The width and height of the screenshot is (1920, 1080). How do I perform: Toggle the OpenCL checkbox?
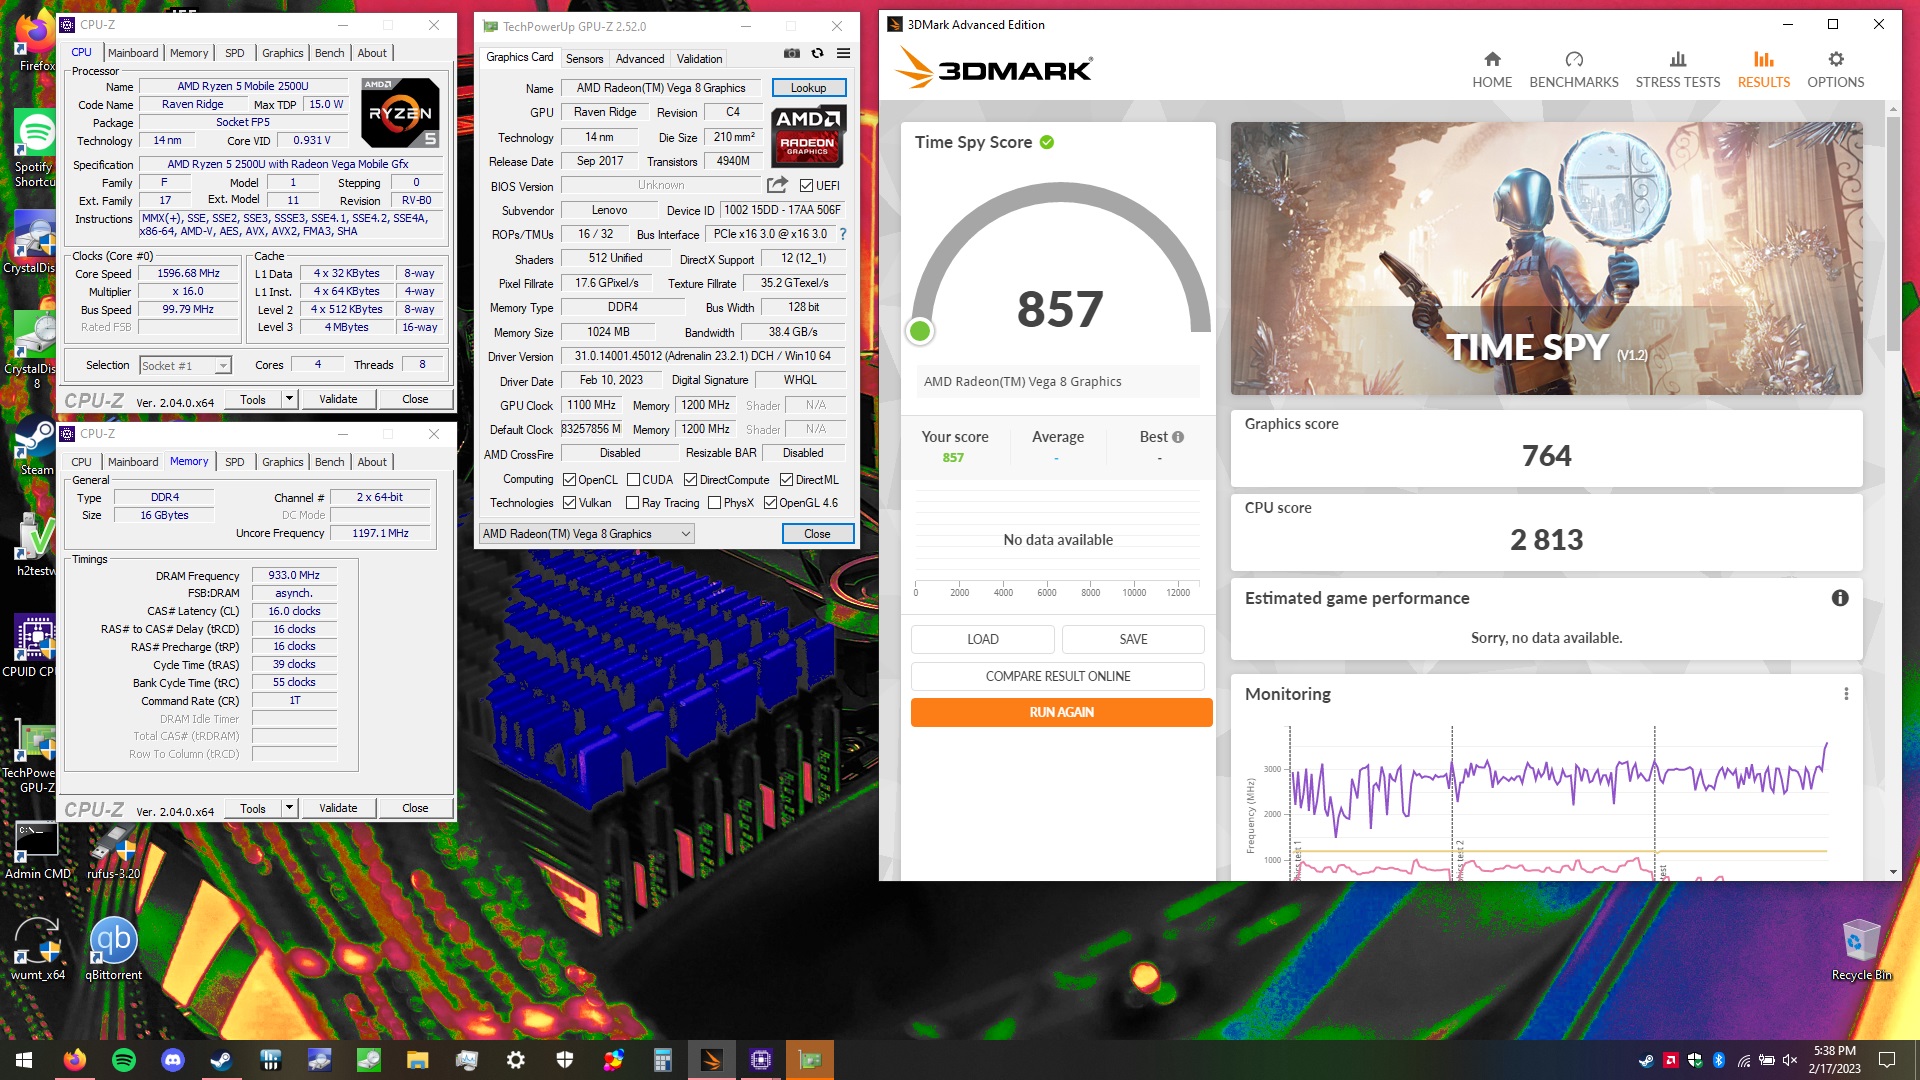(x=569, y=480)
